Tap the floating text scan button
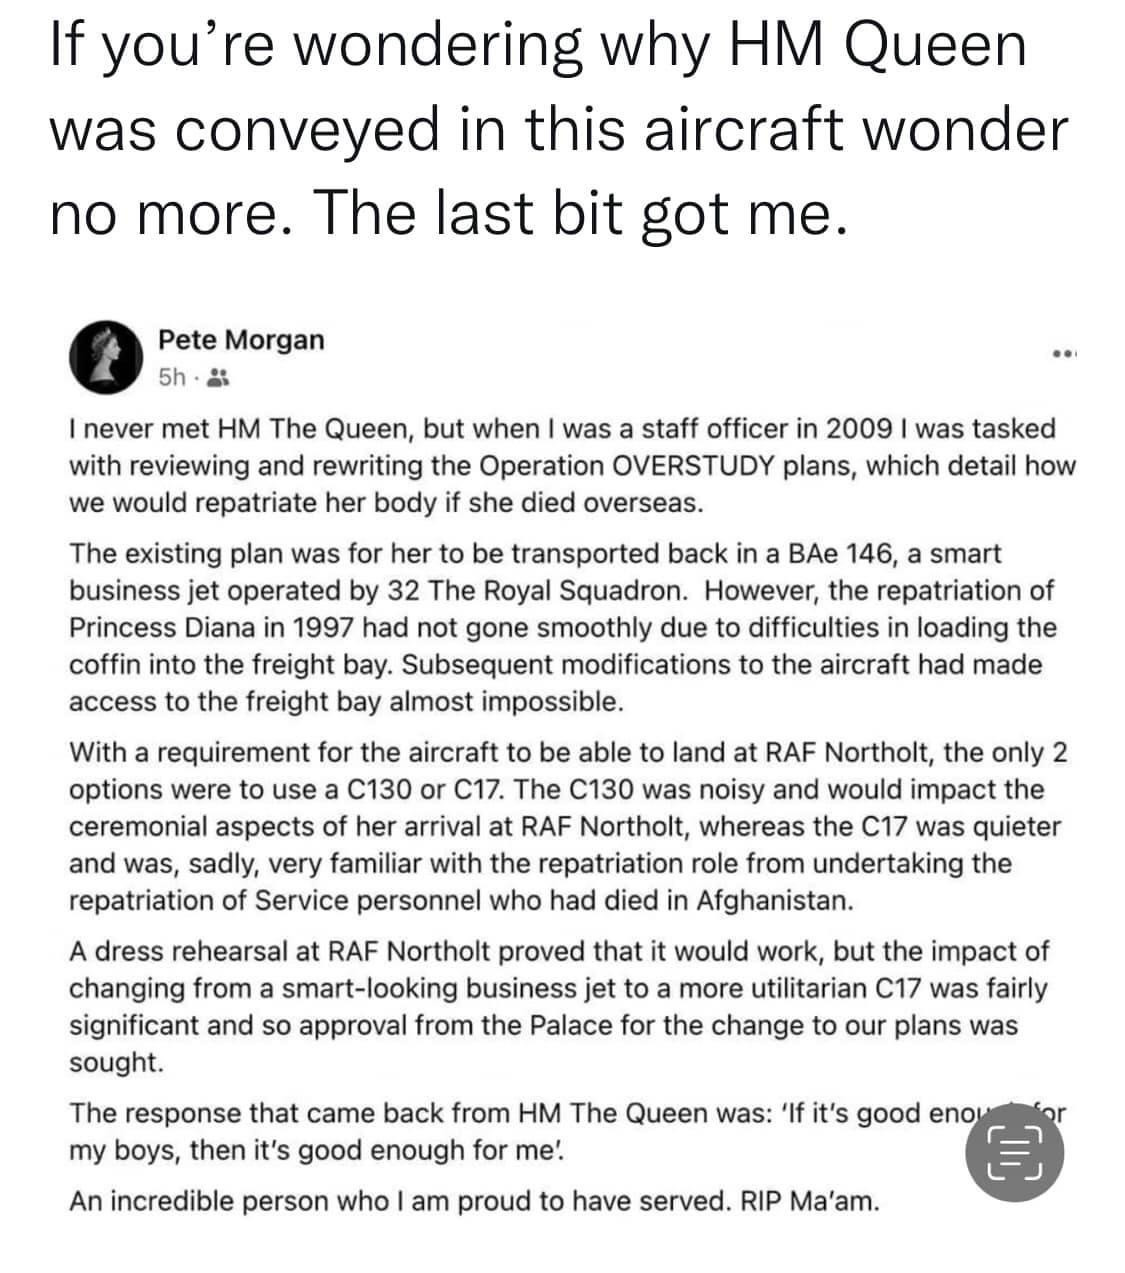Image resolution: width=1125 pixels, height=1273 pixels. [x=1014, y=1153]
